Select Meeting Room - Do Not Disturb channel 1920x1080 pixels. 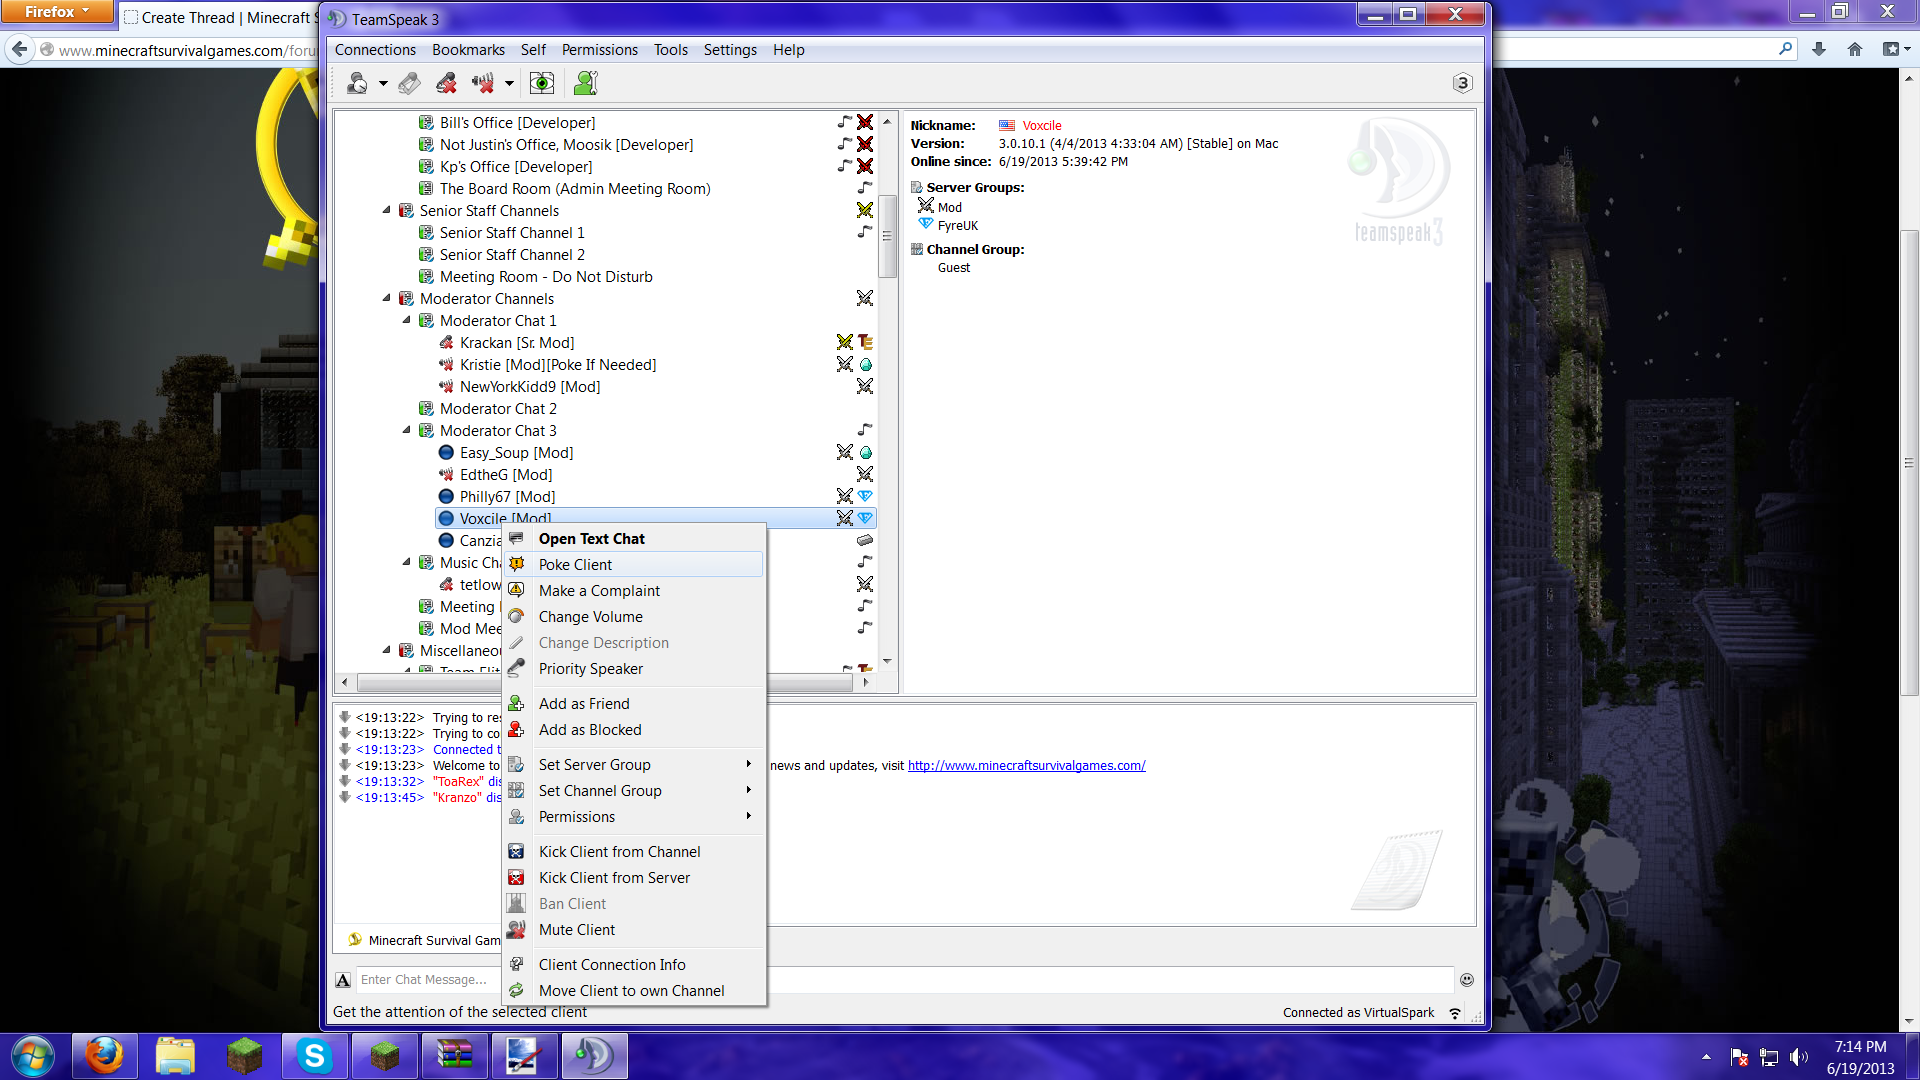[x=546, y=277]
